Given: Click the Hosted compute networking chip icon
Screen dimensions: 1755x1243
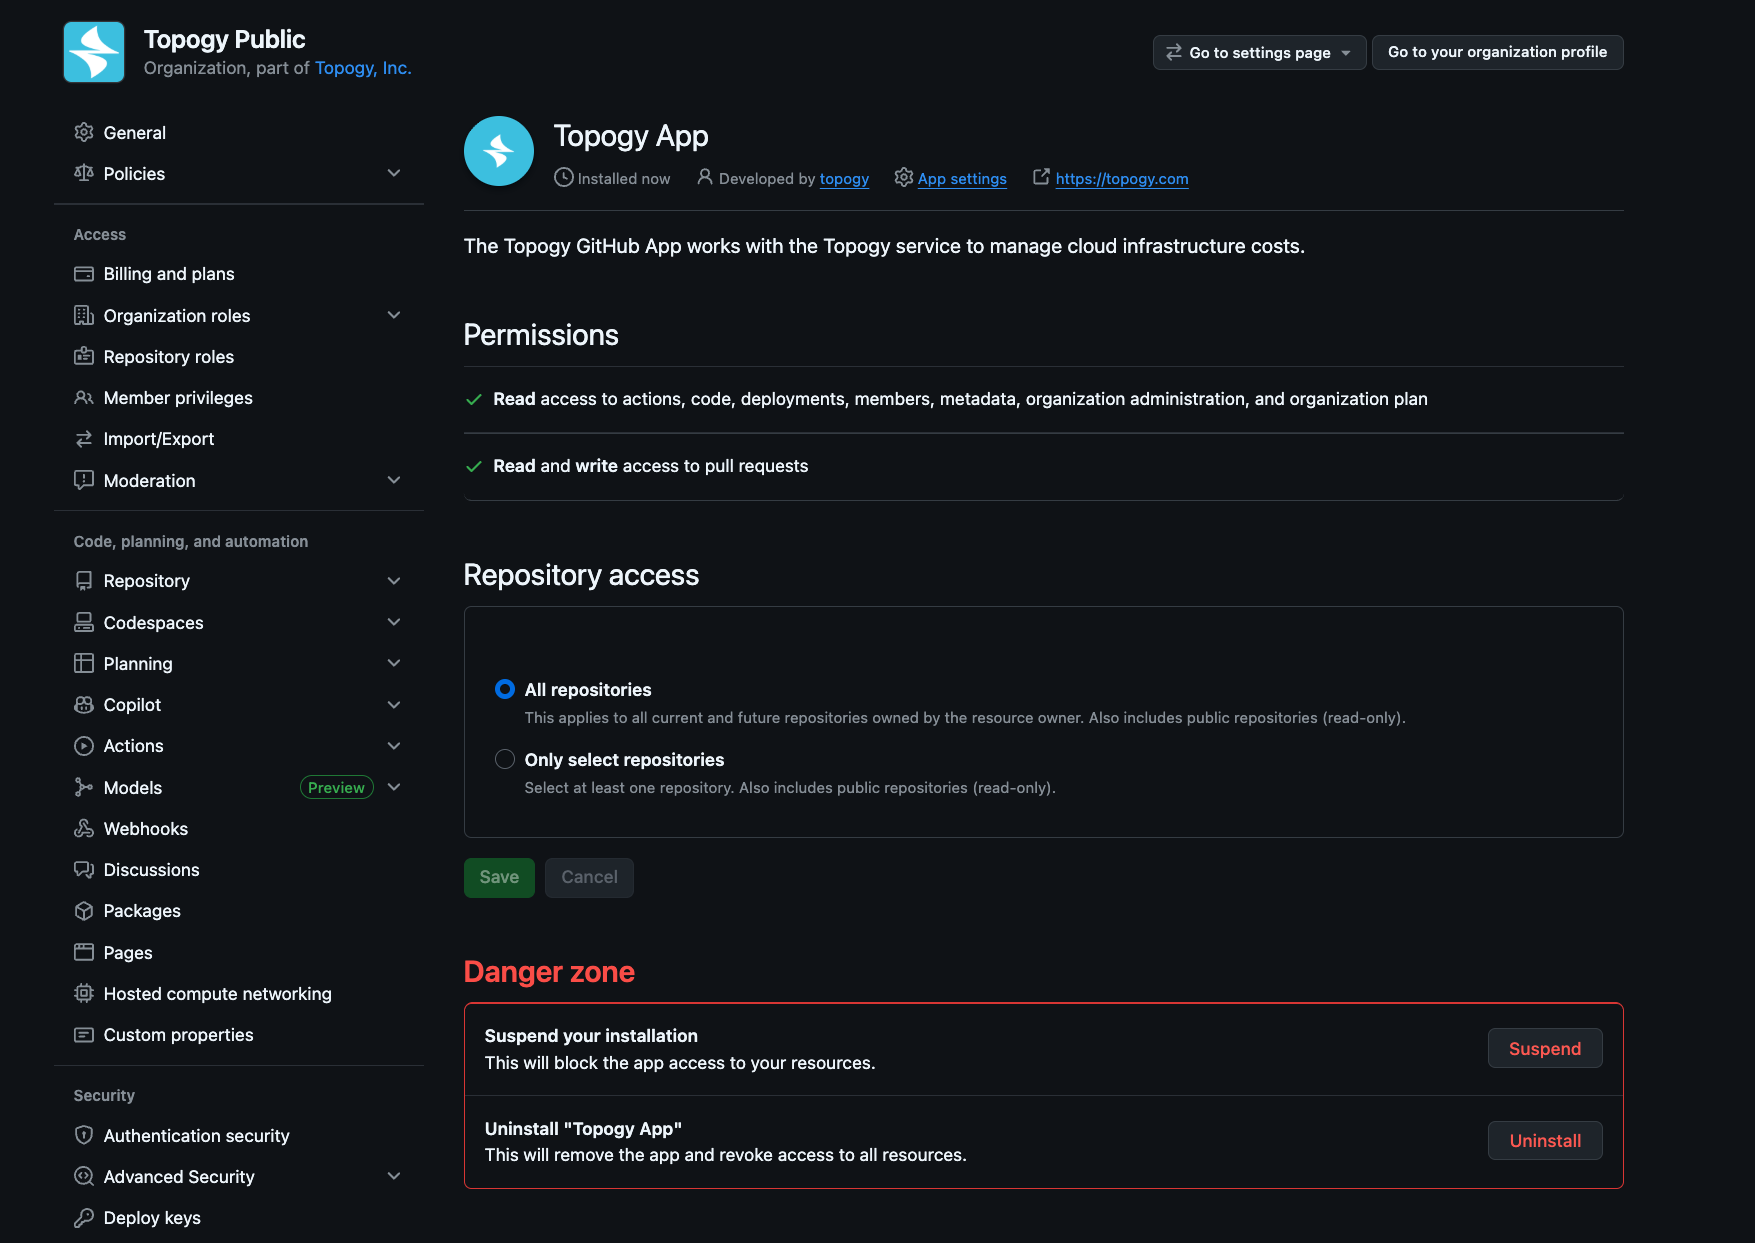Looking at the screenshot, I should (x=84, y=994).
